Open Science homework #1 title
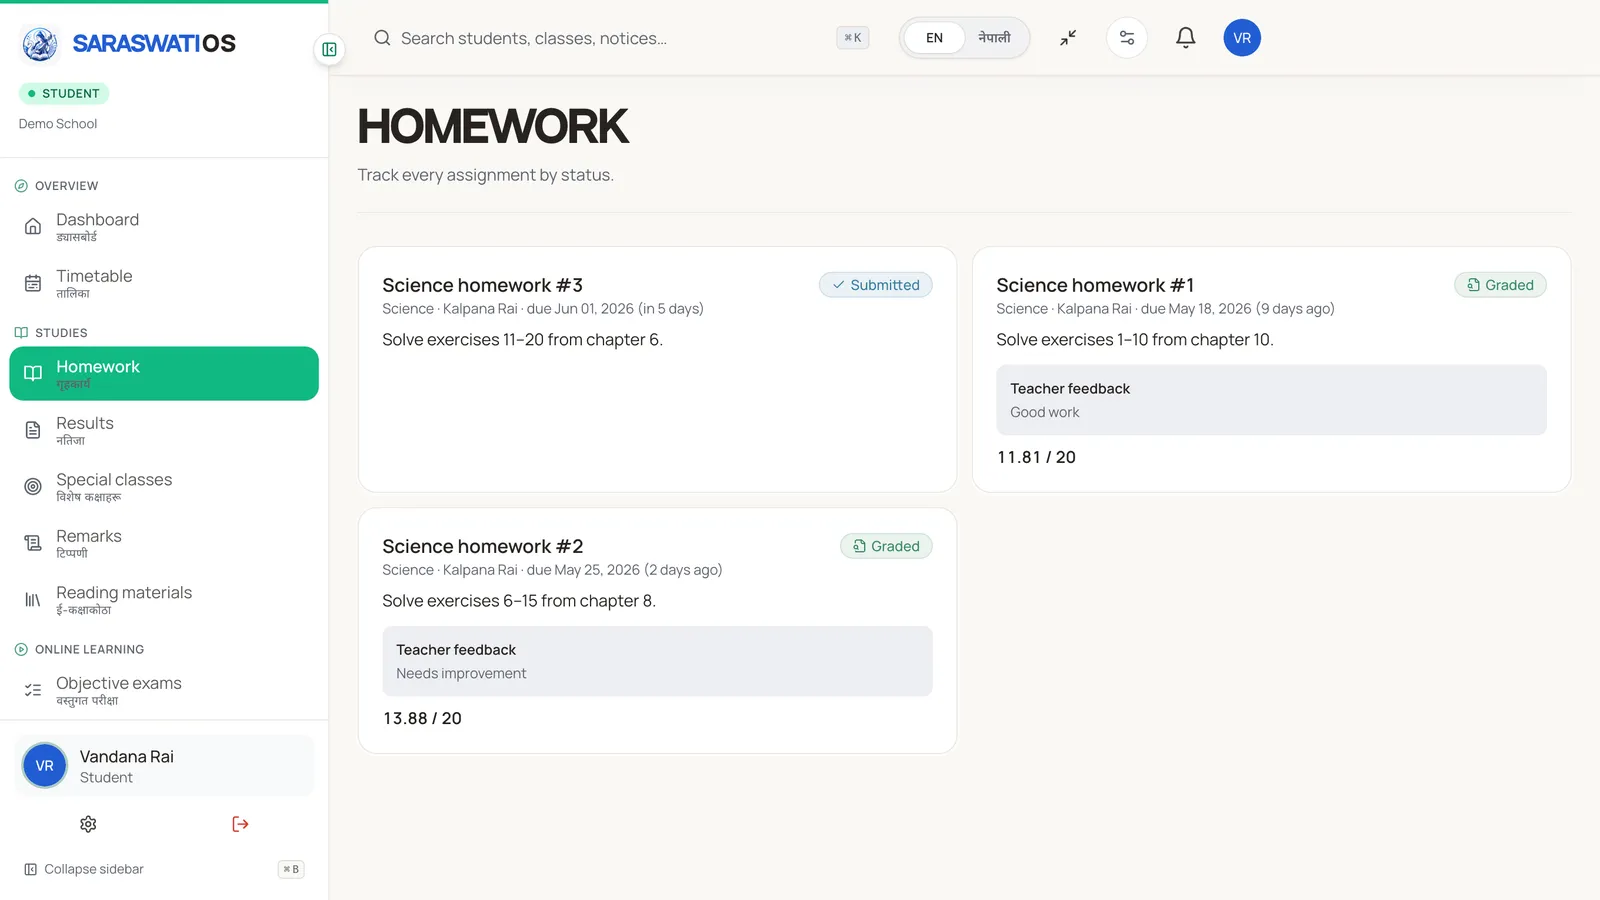1600x900 pixels. pyautogui.click(x=1095, y=285)
